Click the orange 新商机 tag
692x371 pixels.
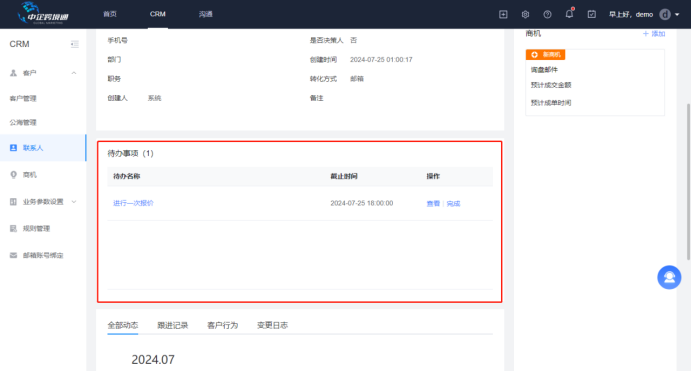tap(545, 55)
